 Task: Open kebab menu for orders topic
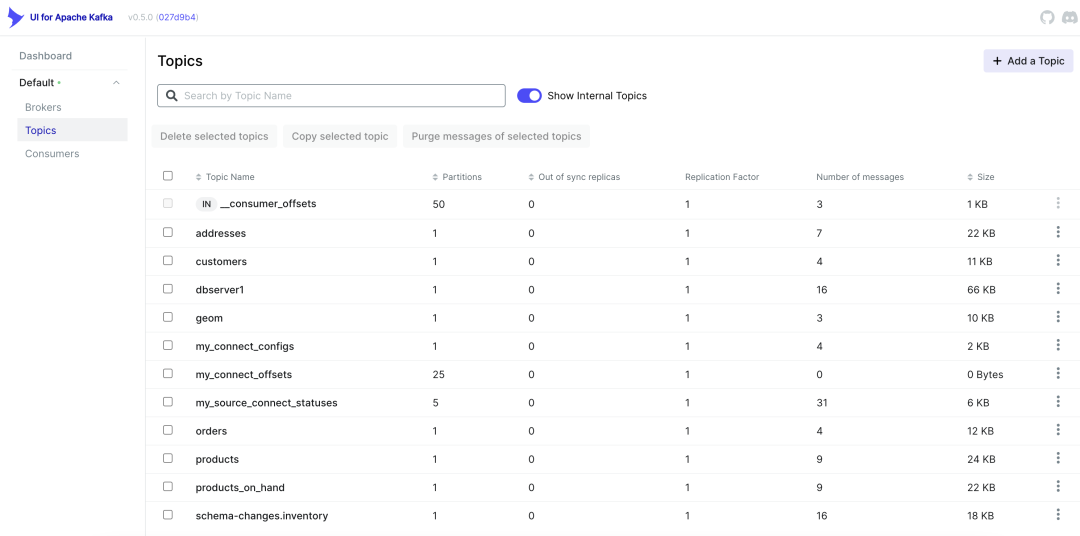click(1058, 430)
